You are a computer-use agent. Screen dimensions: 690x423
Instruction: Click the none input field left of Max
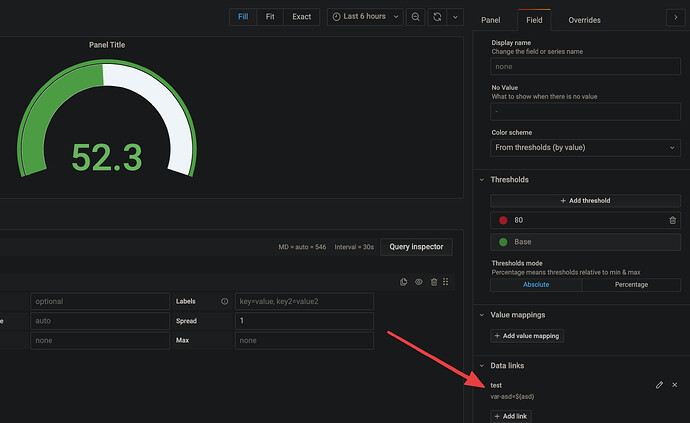click(x=100, y=341)
